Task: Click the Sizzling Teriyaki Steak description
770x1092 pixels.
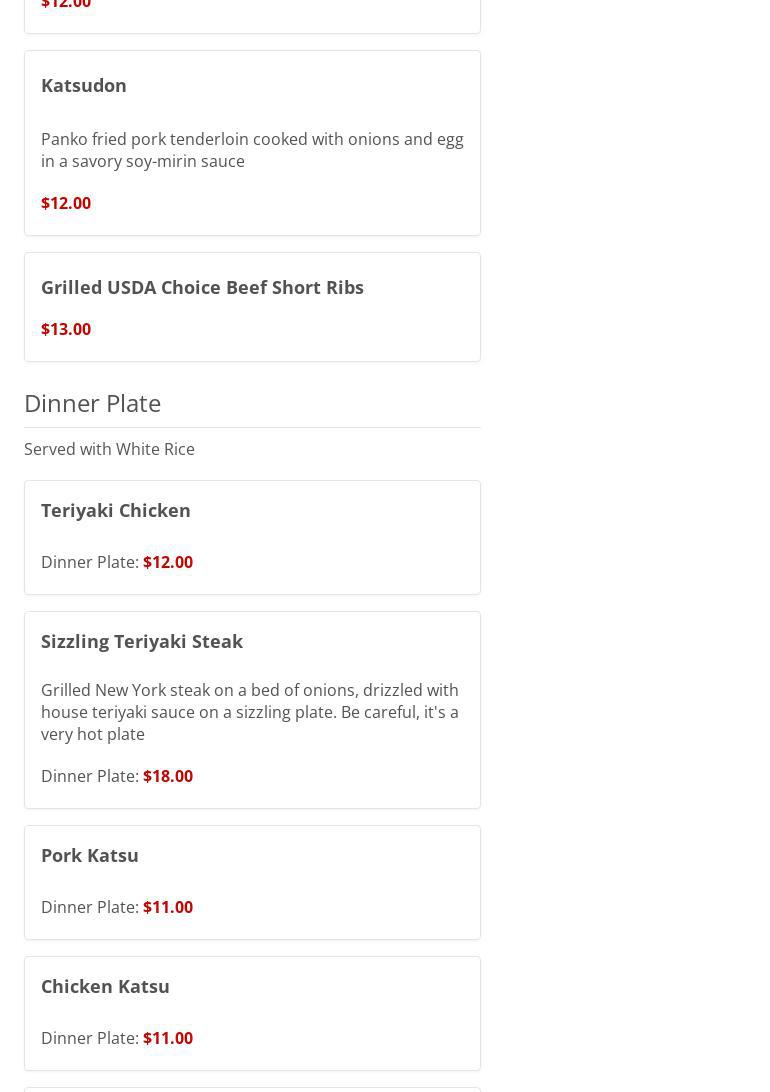Action: [250, 712]
